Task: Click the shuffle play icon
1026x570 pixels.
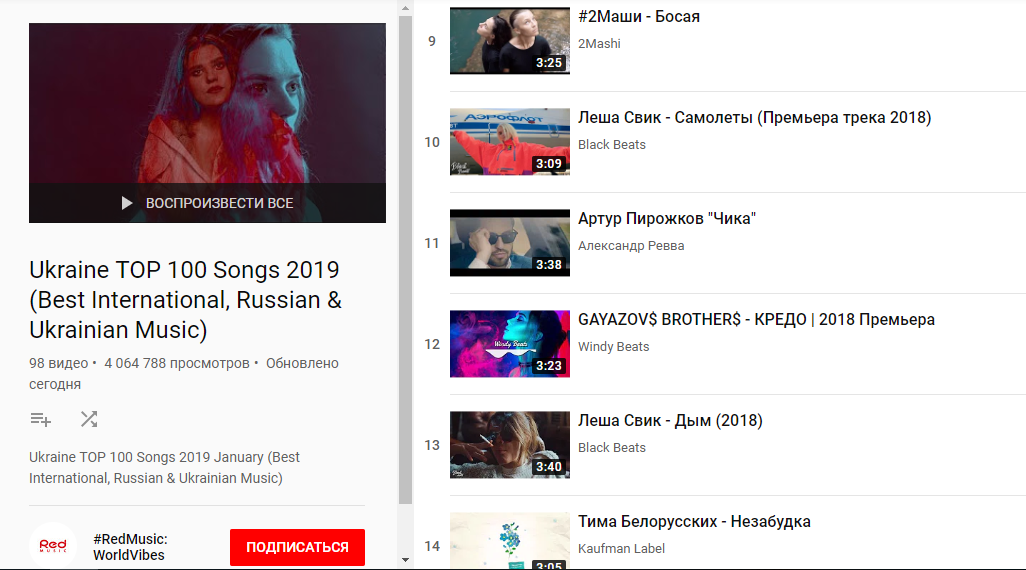Action: coord(89,419)
